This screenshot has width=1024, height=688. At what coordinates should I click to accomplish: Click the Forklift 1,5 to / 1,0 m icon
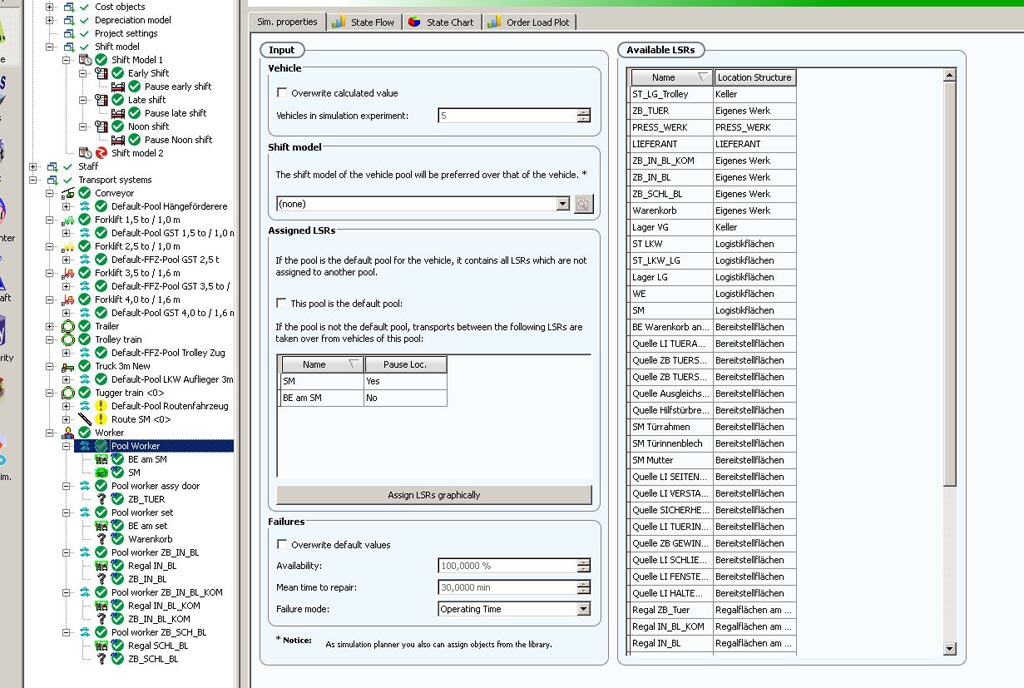pyautogui.click(x=68, y=220)
